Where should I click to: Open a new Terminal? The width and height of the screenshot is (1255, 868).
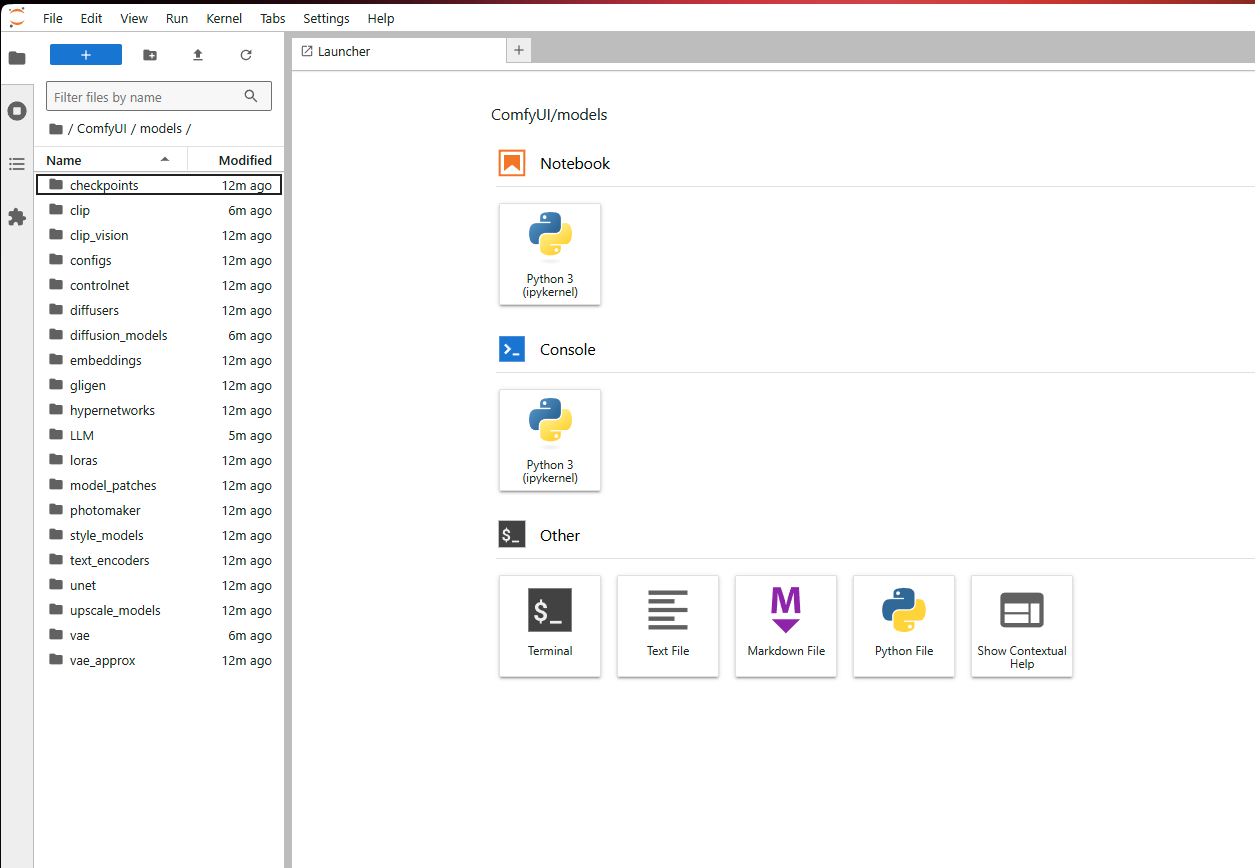(x=550, y=626)
